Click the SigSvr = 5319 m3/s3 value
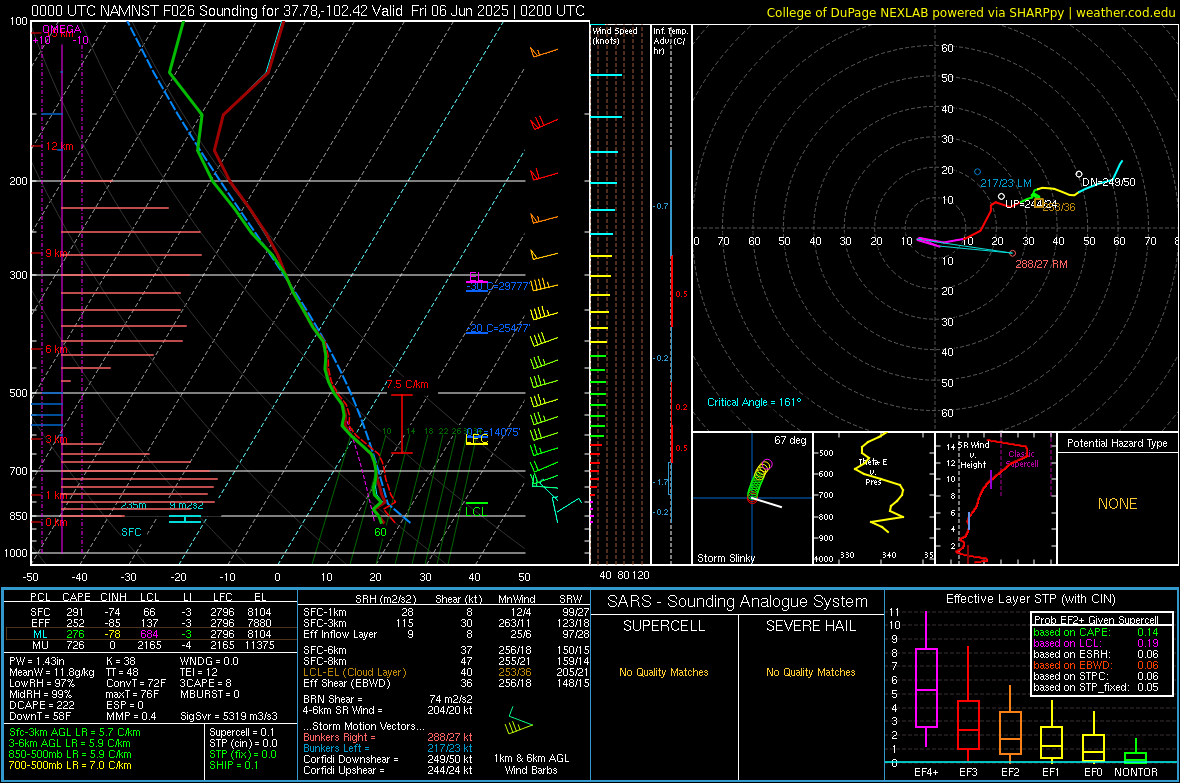Viewport: 1180px width, 783px height. [228, 716]
